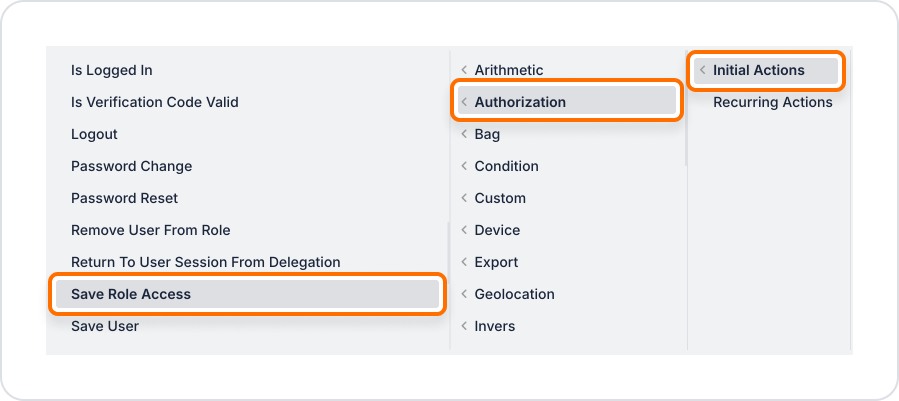Select the Is Logged In action
The image size is (899, 401).
click(112, 70)
